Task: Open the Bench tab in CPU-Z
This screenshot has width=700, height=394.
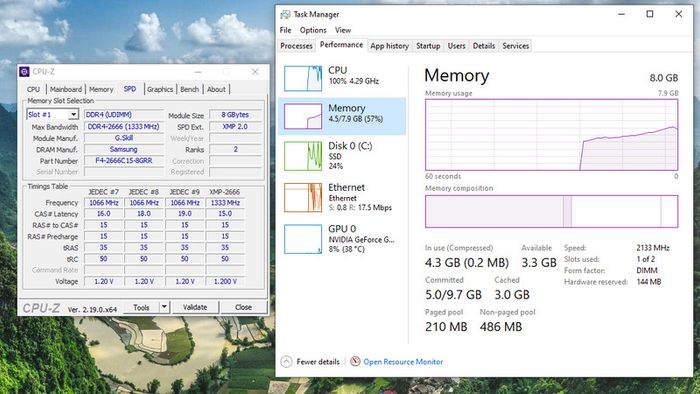Action: coord(190,89)
